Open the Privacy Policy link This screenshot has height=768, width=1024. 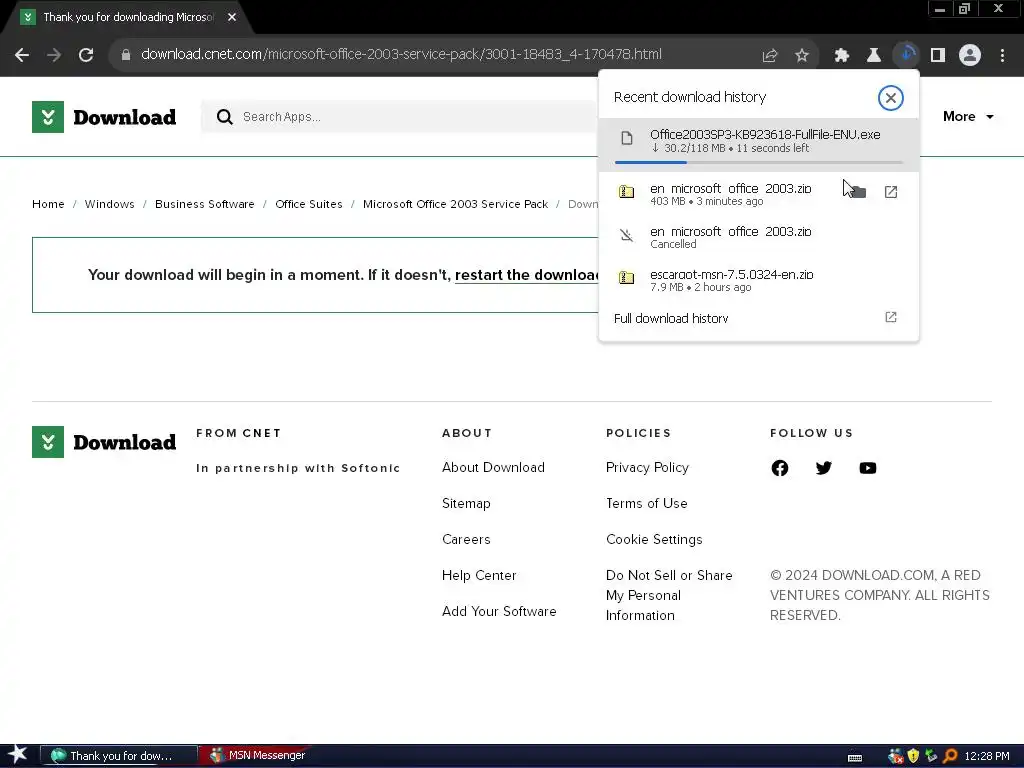[647, 468]
